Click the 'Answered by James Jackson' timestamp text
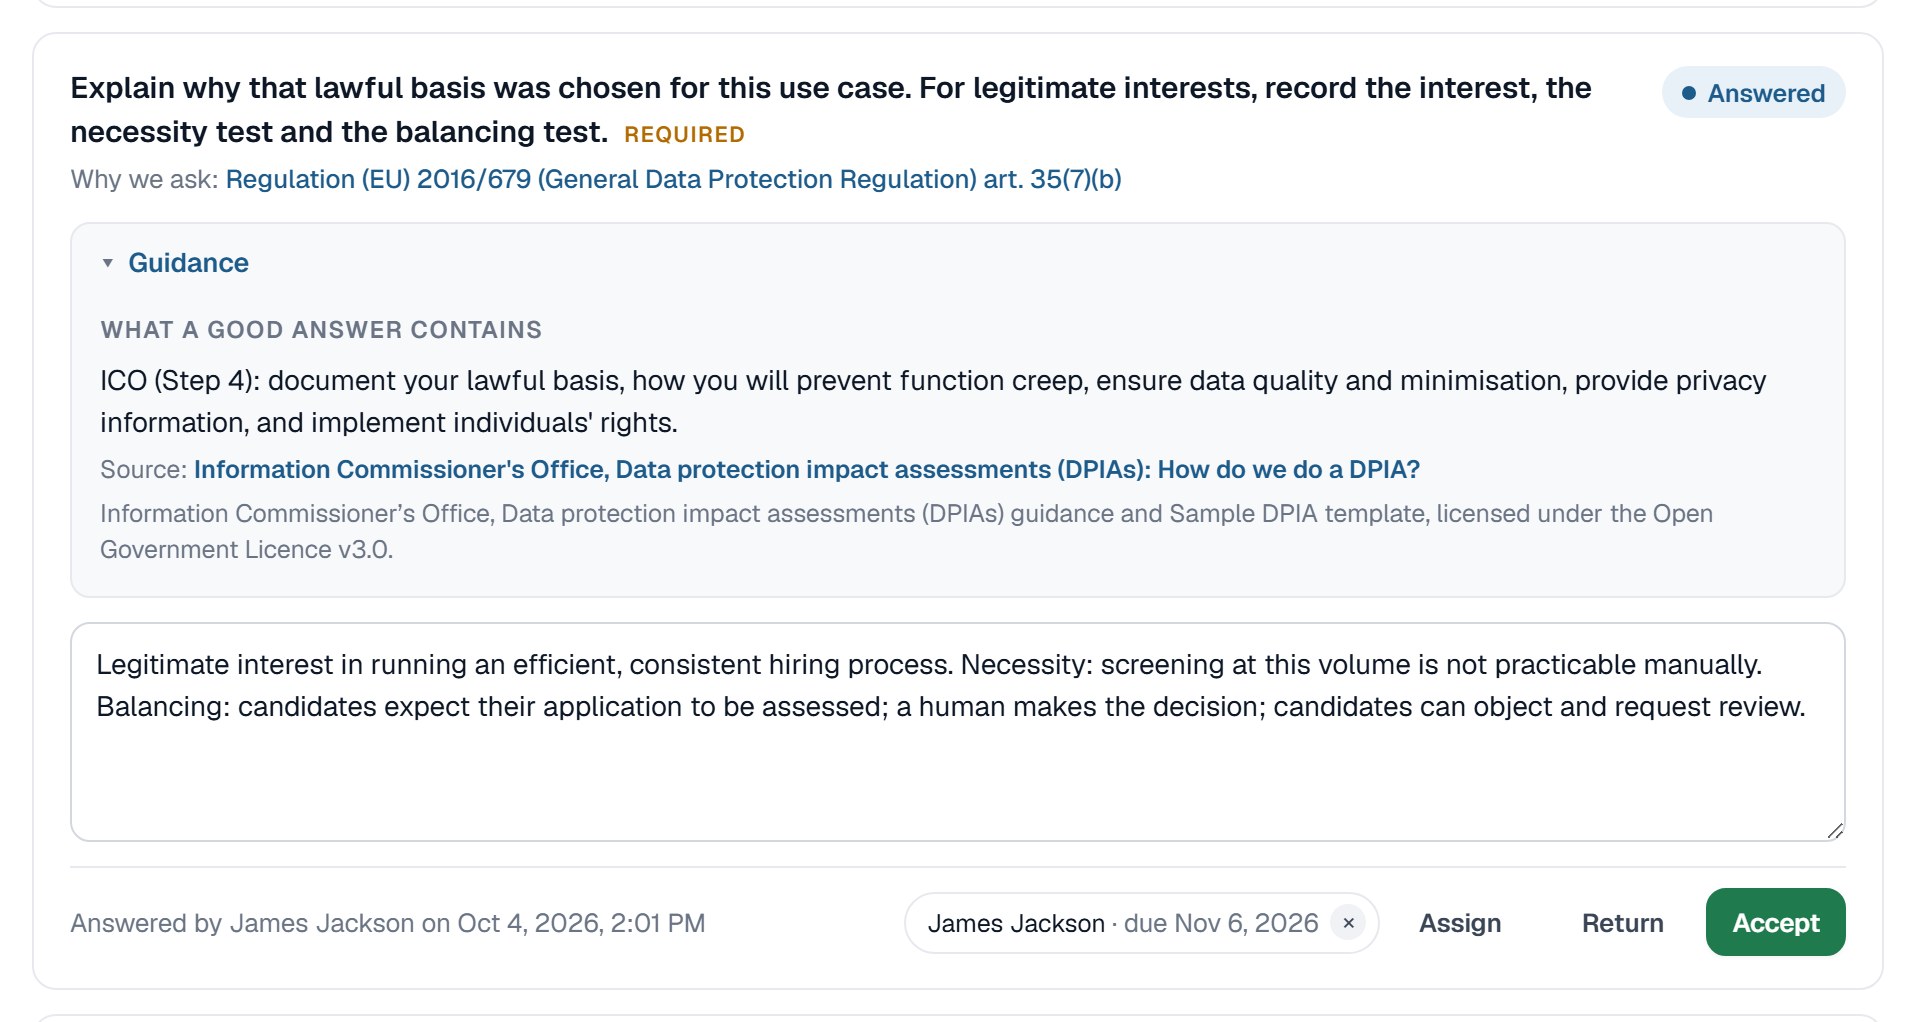Screen dimensions: 1916x1022 (388, 923)
